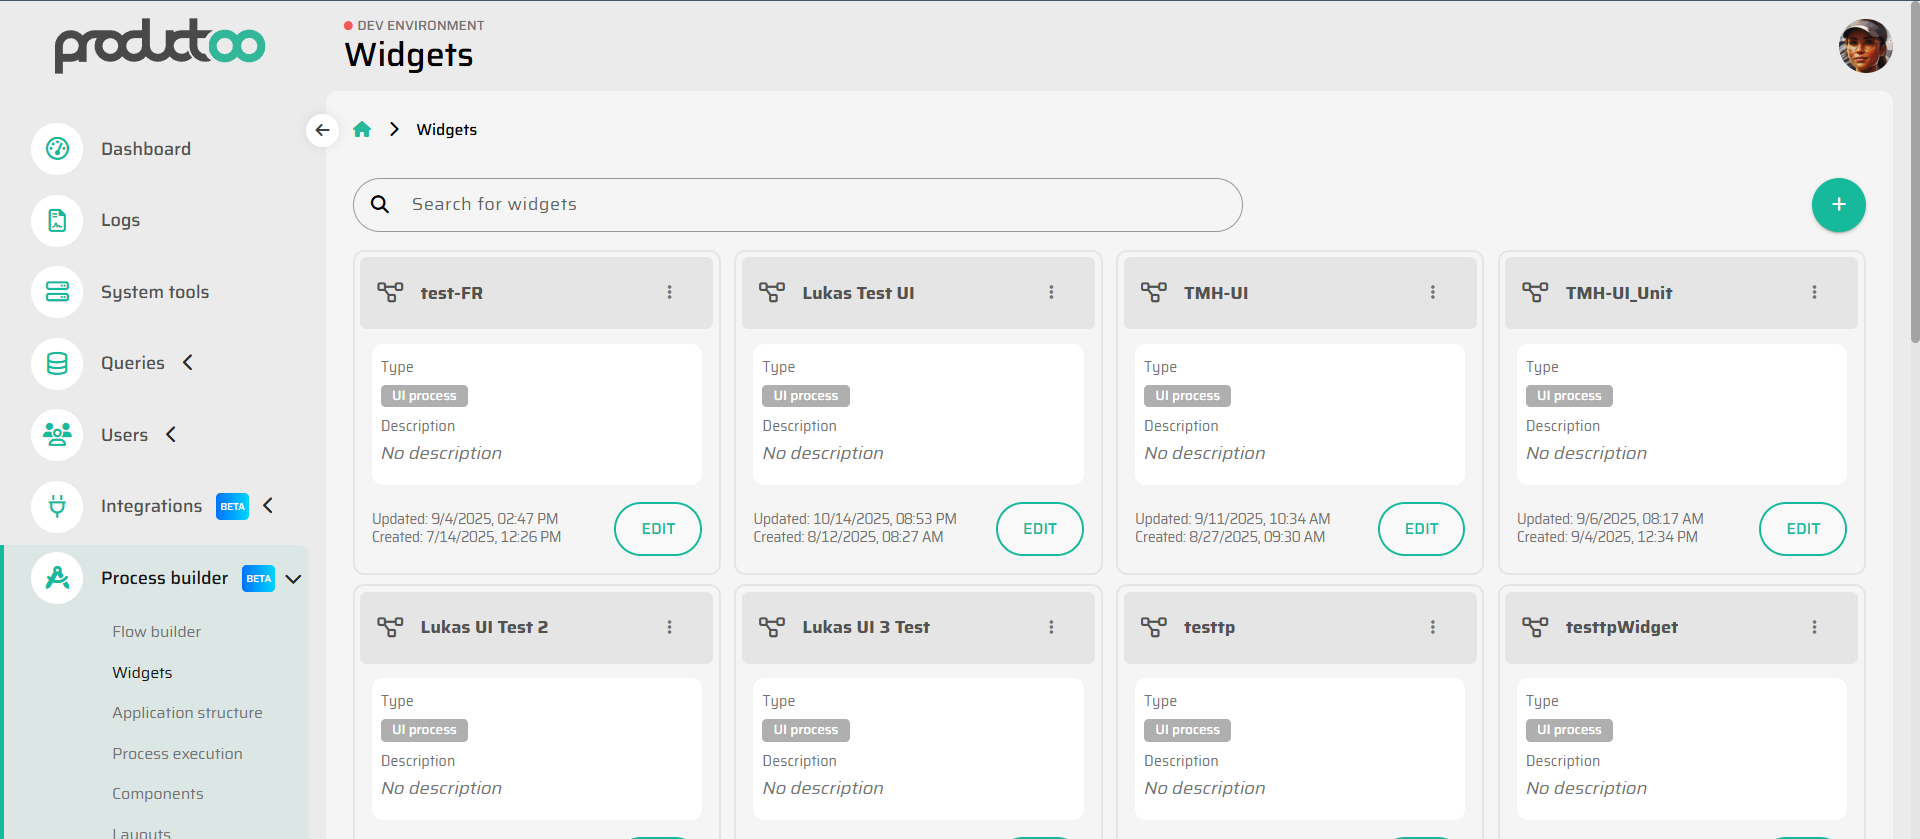The image size is (1920, 839).
Task: Open the user profile avatar
Action: (1865, 46)
